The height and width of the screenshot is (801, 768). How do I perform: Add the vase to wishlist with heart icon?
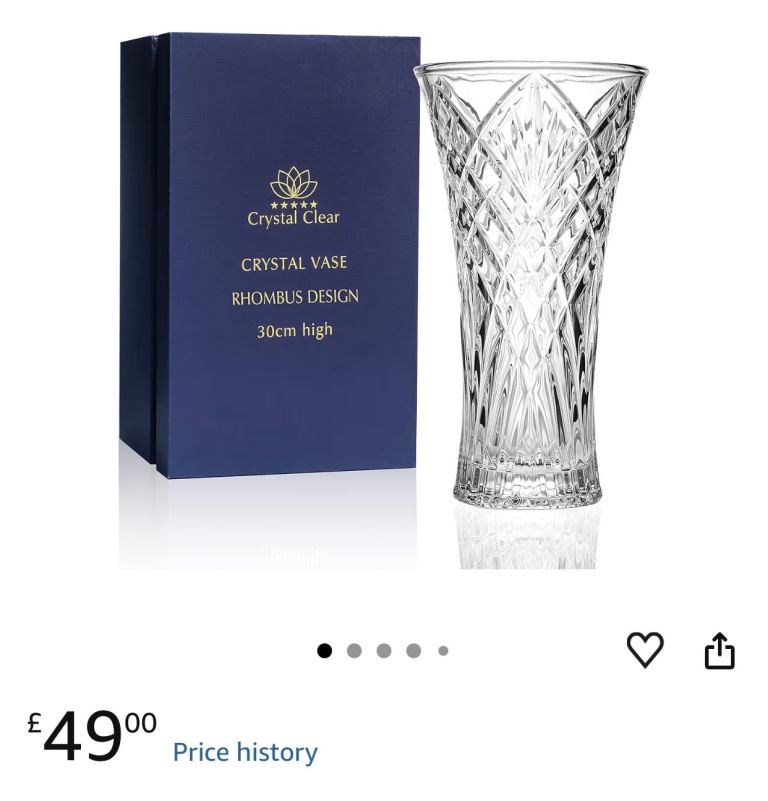point(645,649)
